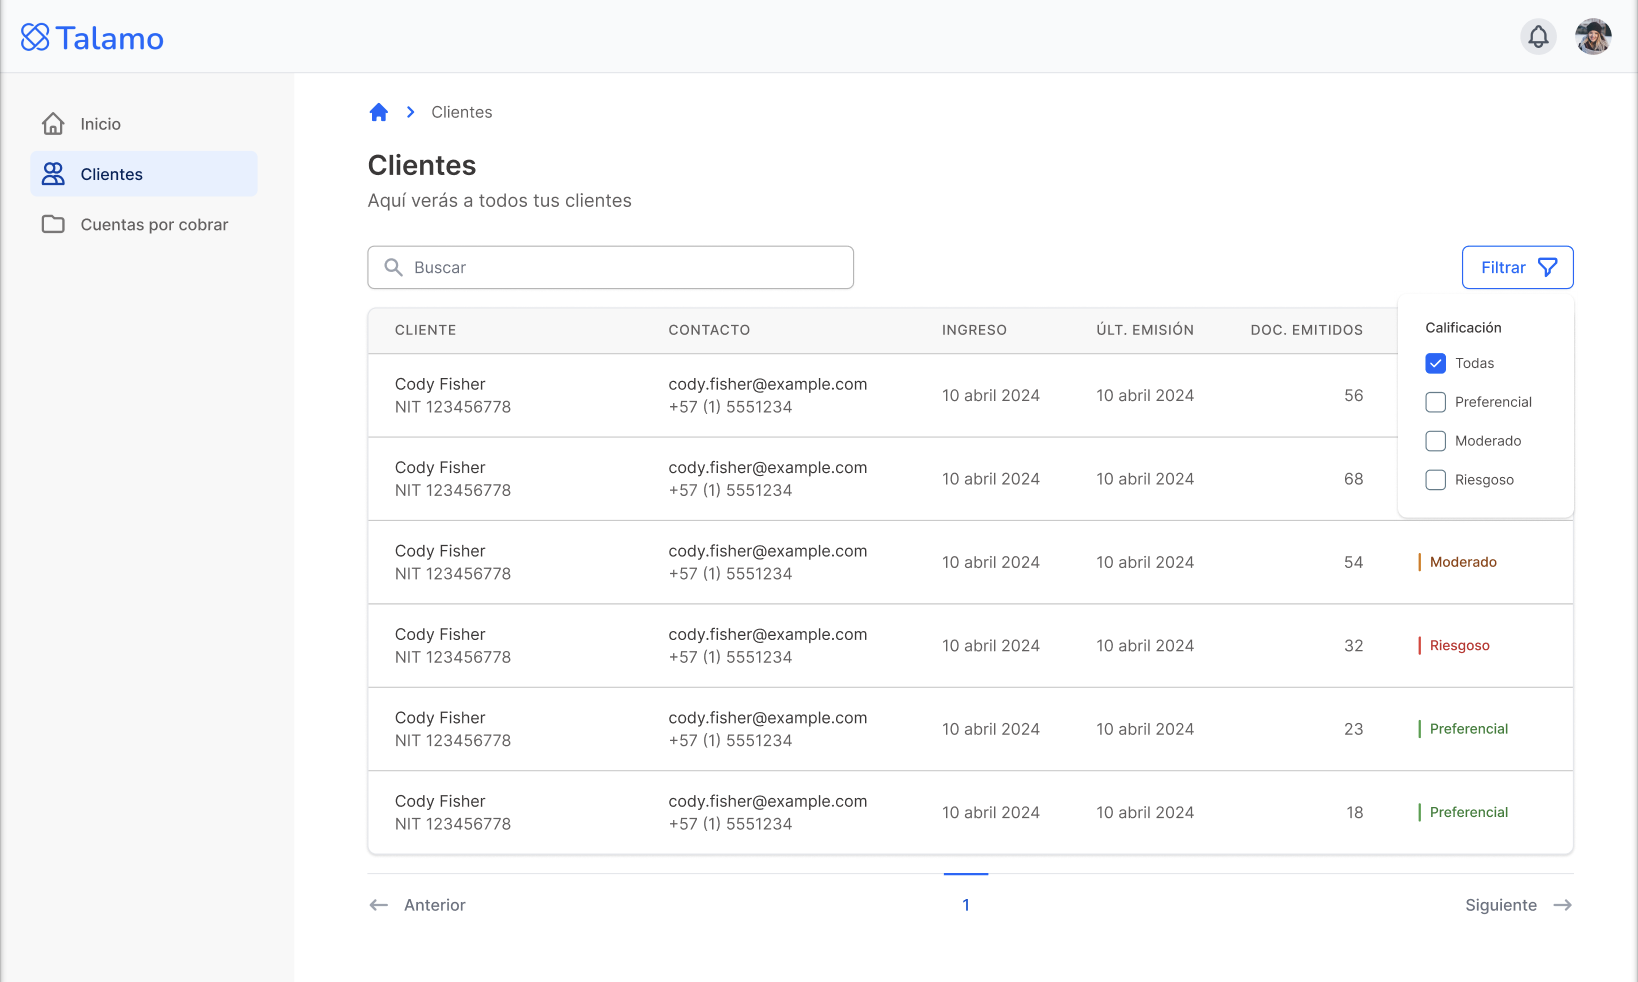Click Preferencial label in row with 23
The width and height of the screenshot is (1638, 982).
[x=1468, y=729]
